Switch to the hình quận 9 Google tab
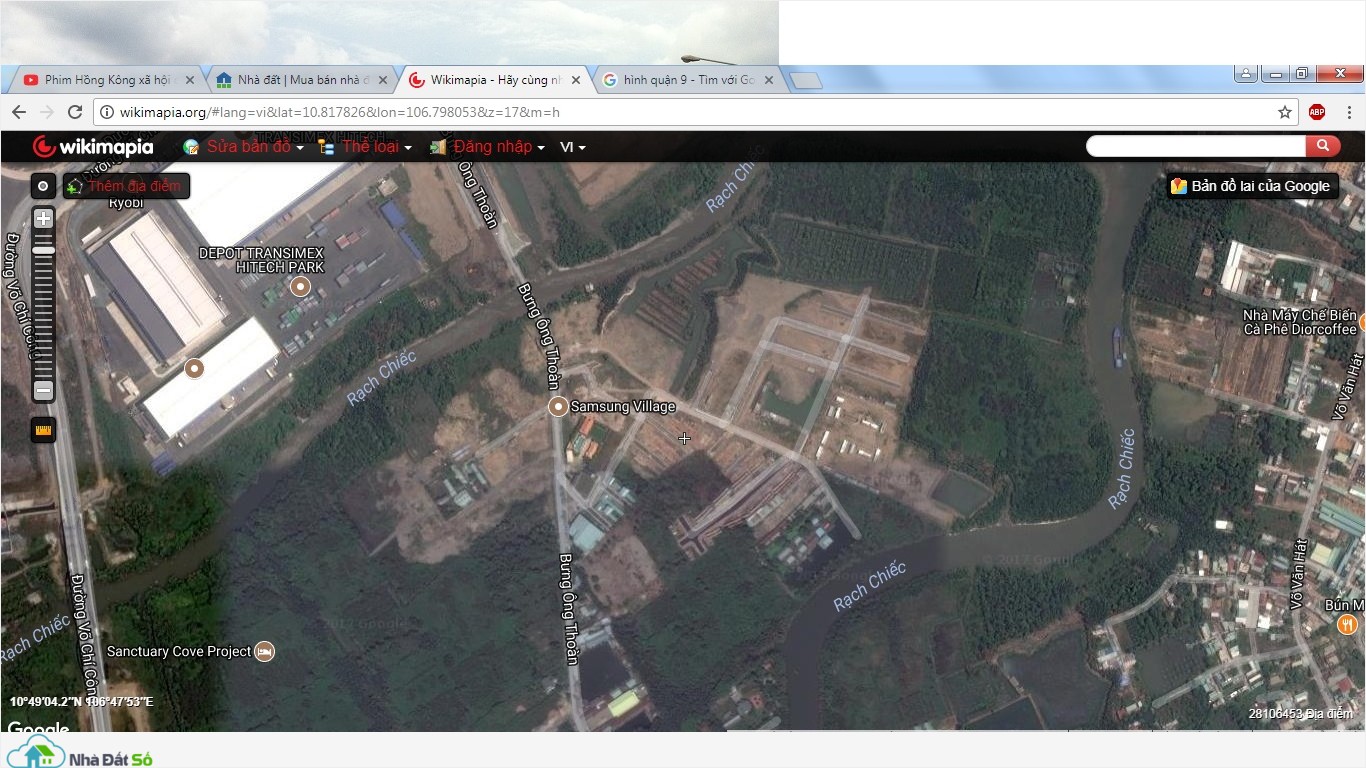1366x768 pixels. pyautogui.click(x=687, y=80)
